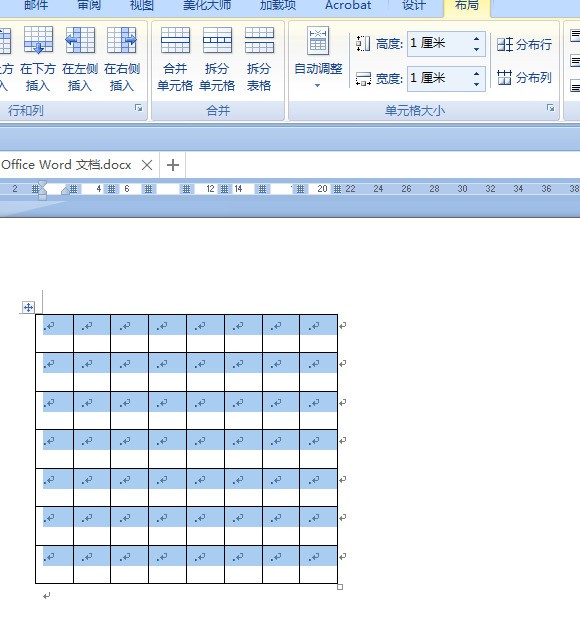Switch to the Acrobat ribbon tab
580x629 pixels.
tap(348, 6)
